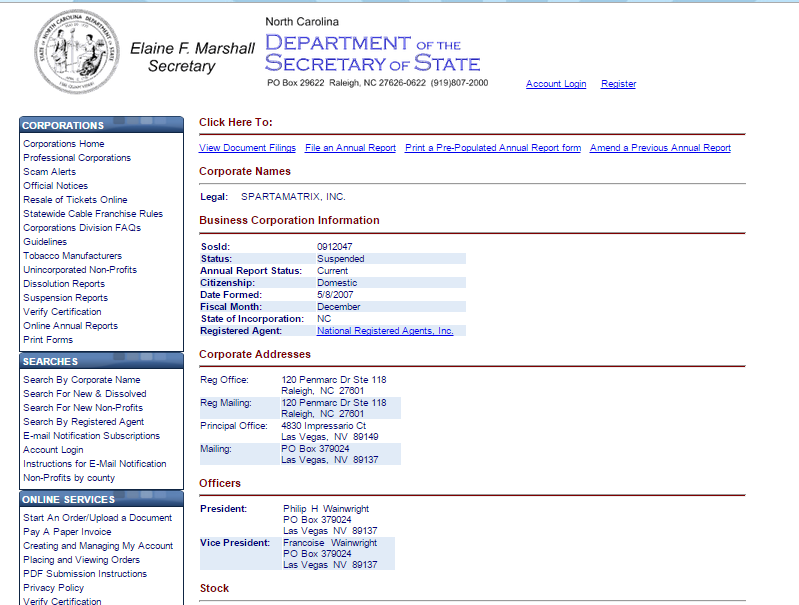Open Professional Corporations page
799x605 pixels.
click(77, 158)
